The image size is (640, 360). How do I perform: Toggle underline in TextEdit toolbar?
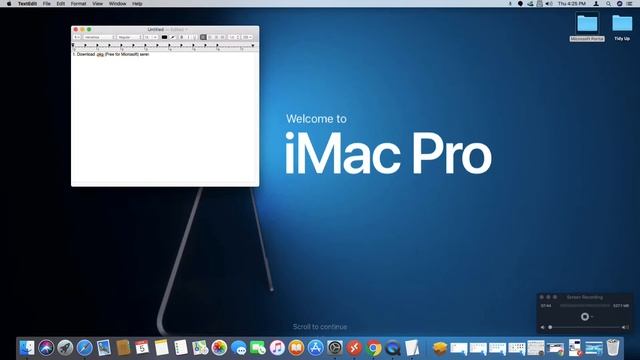(x=194, y=37)
